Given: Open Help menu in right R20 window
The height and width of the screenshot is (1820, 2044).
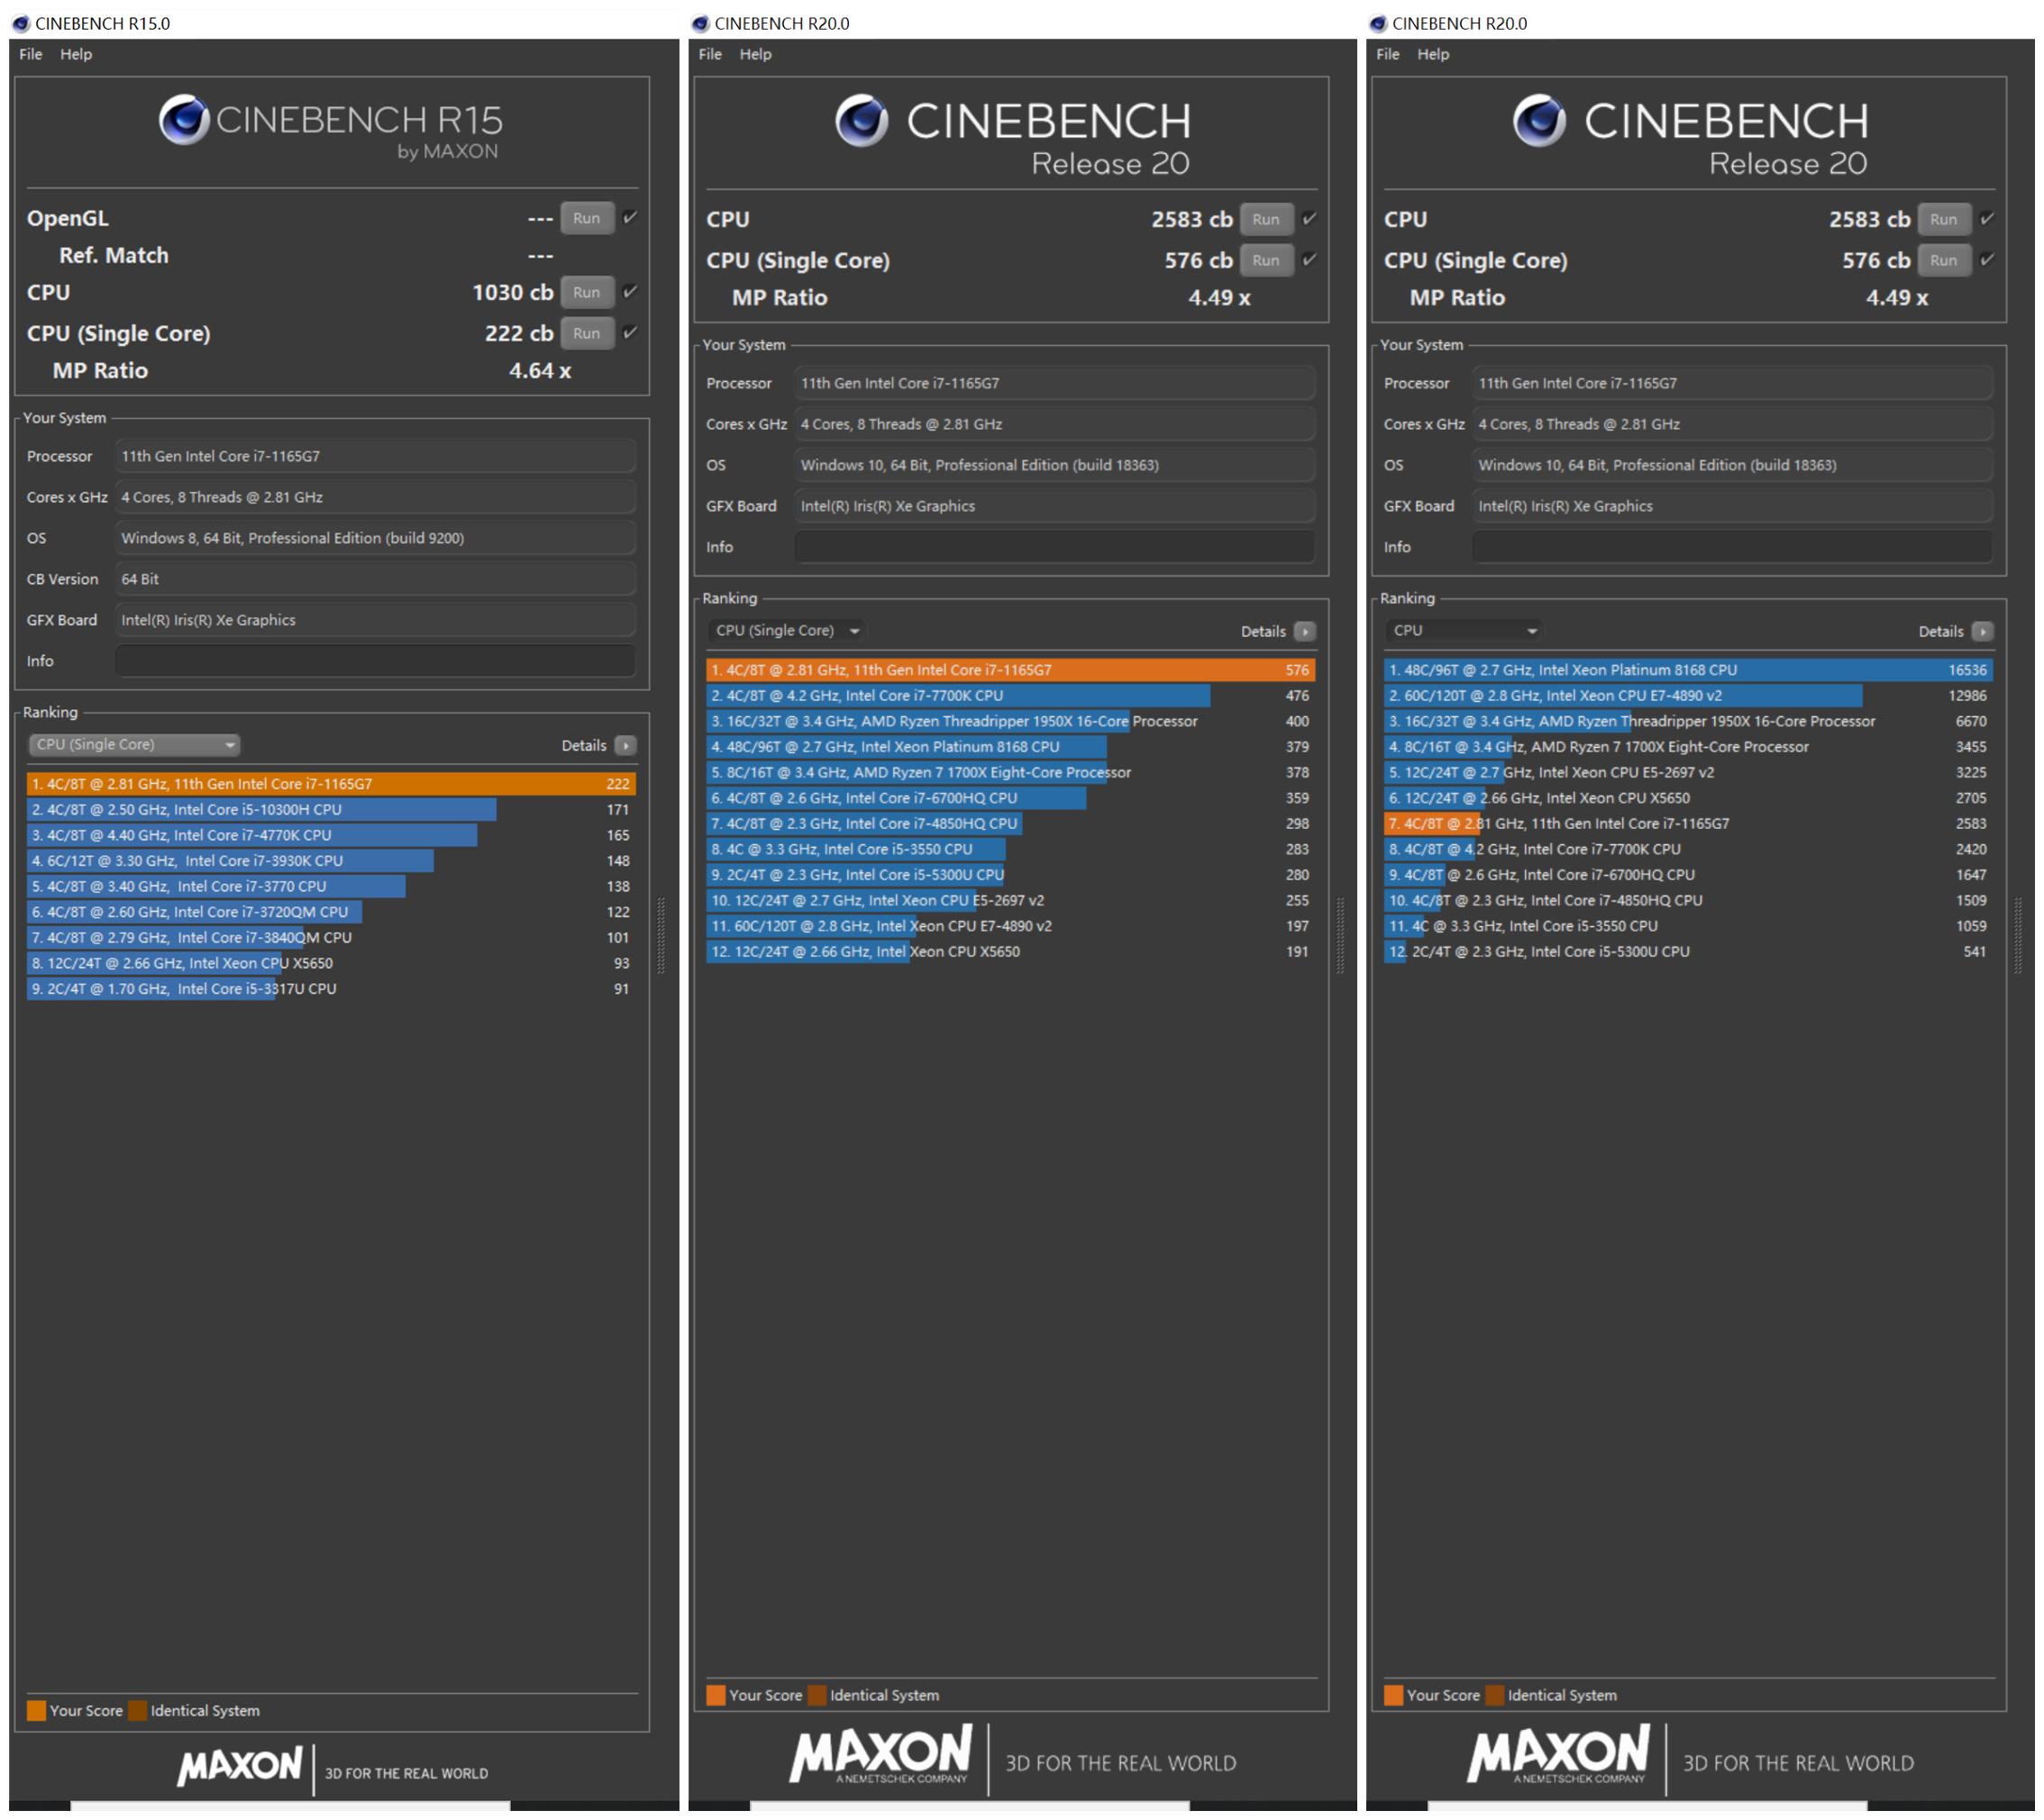Looking at the screenshot, I should [x=1432, y=54].
